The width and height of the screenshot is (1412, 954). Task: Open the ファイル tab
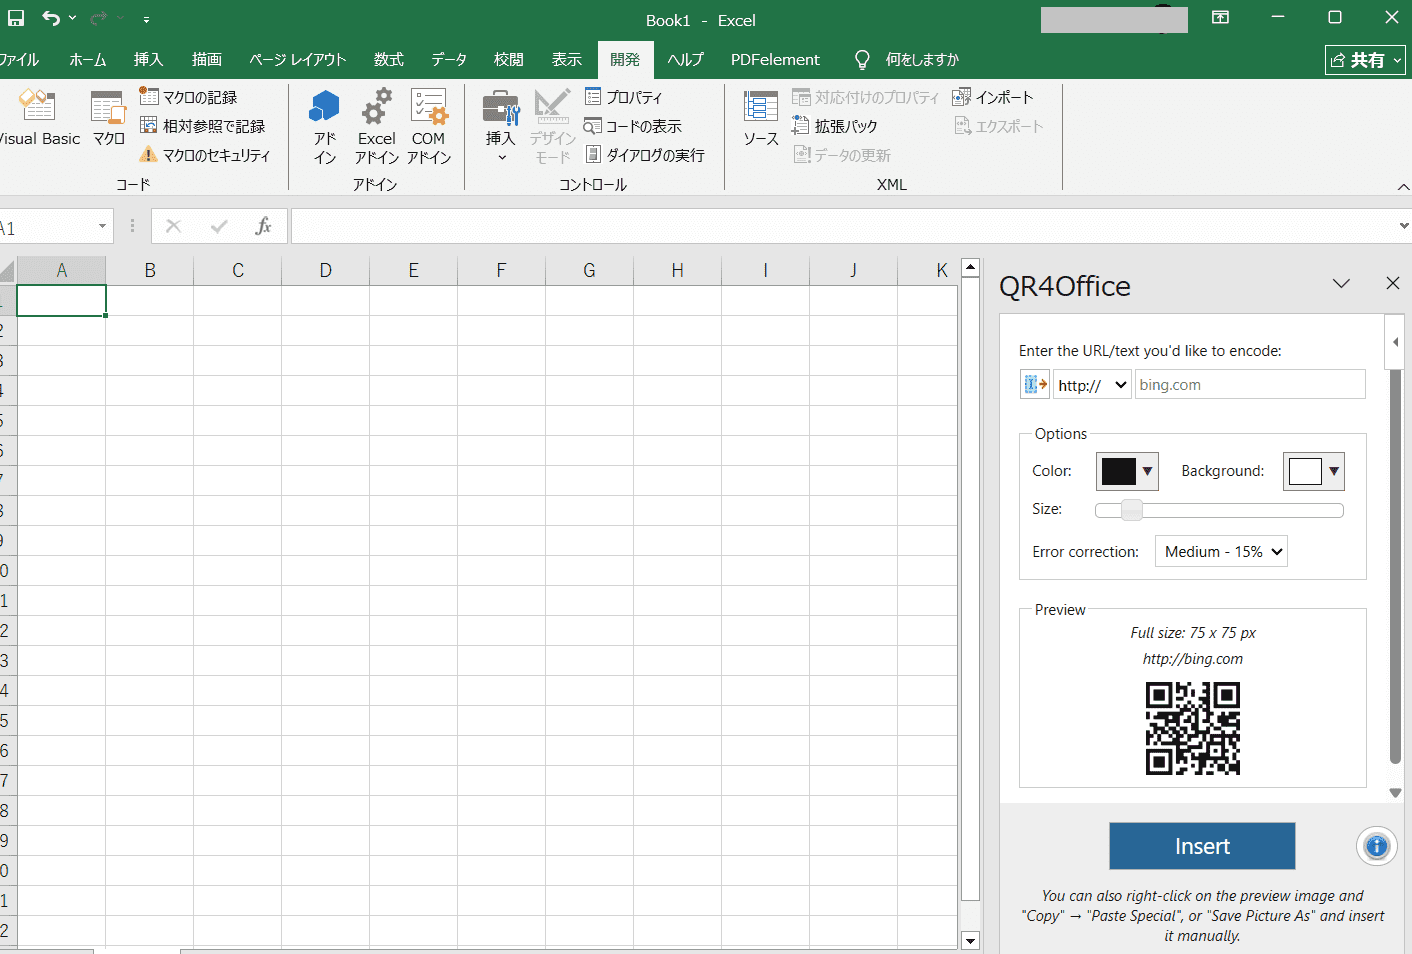point(18,60)
